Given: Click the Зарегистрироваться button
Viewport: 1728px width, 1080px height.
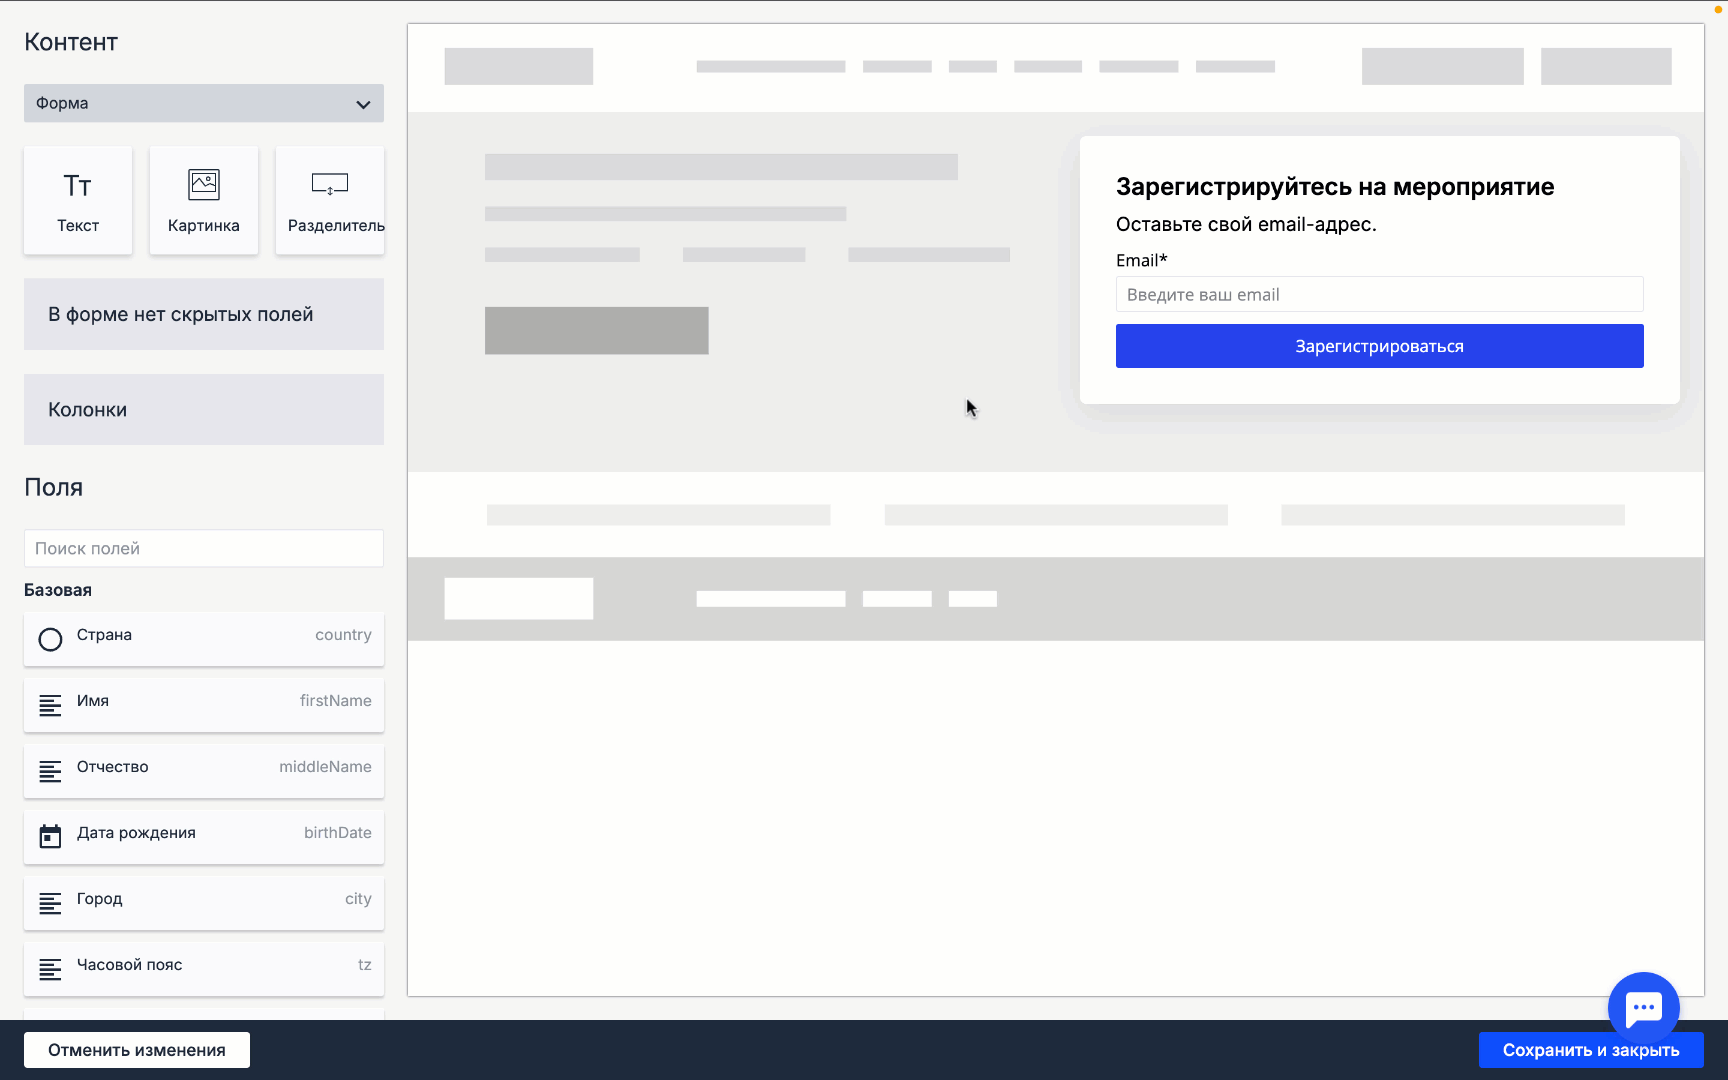Looking at the screenshot, I should [x=1379, y=346].
